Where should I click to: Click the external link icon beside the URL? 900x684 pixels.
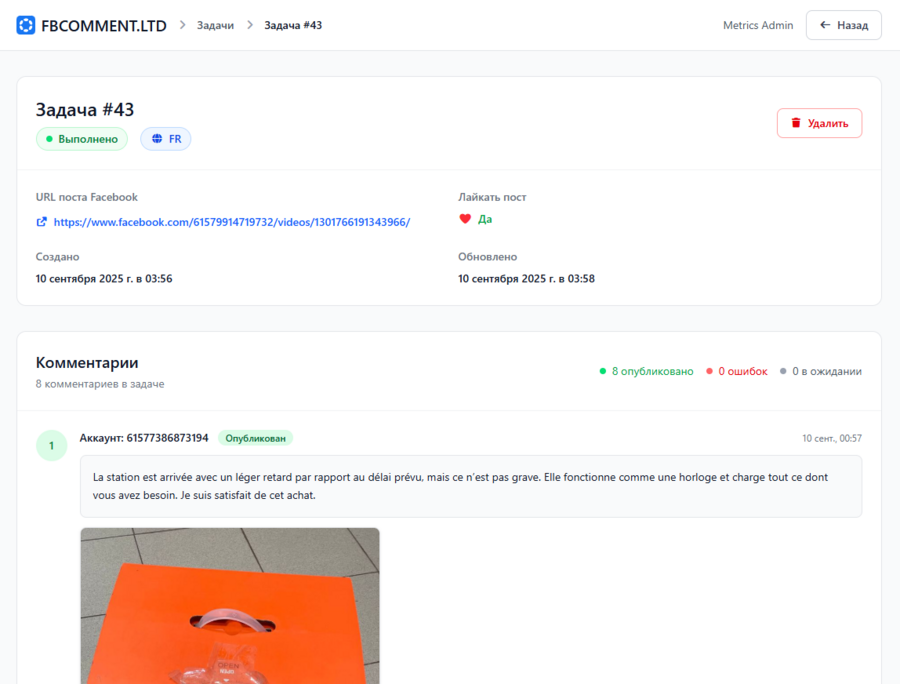[x=41, y=222]
